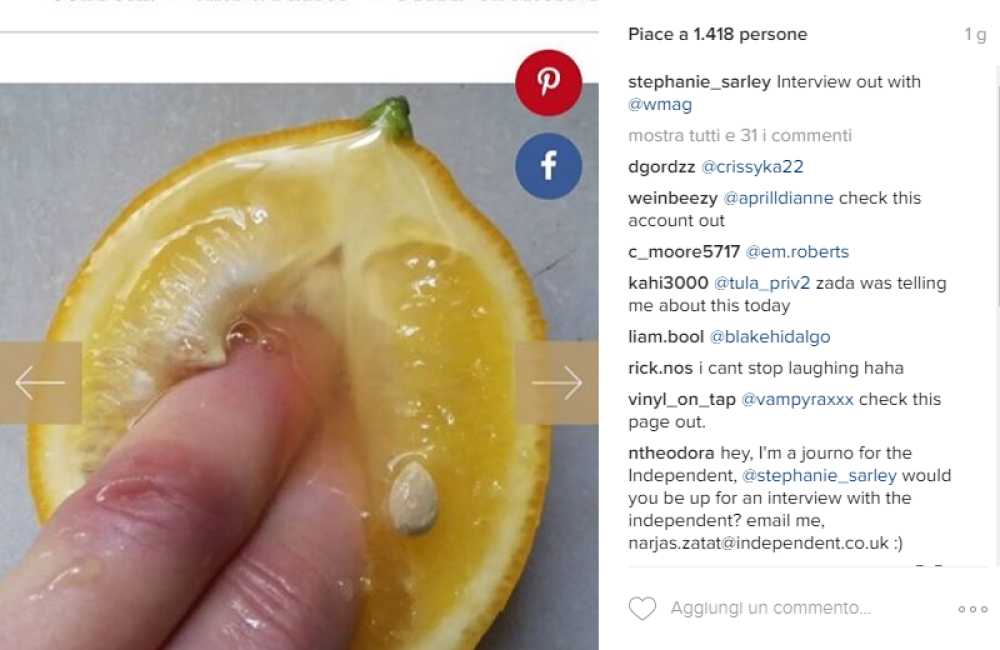Viewport: 1000px width, 650px height.
Task: Go to next image with right arrow
Action: 557,383
